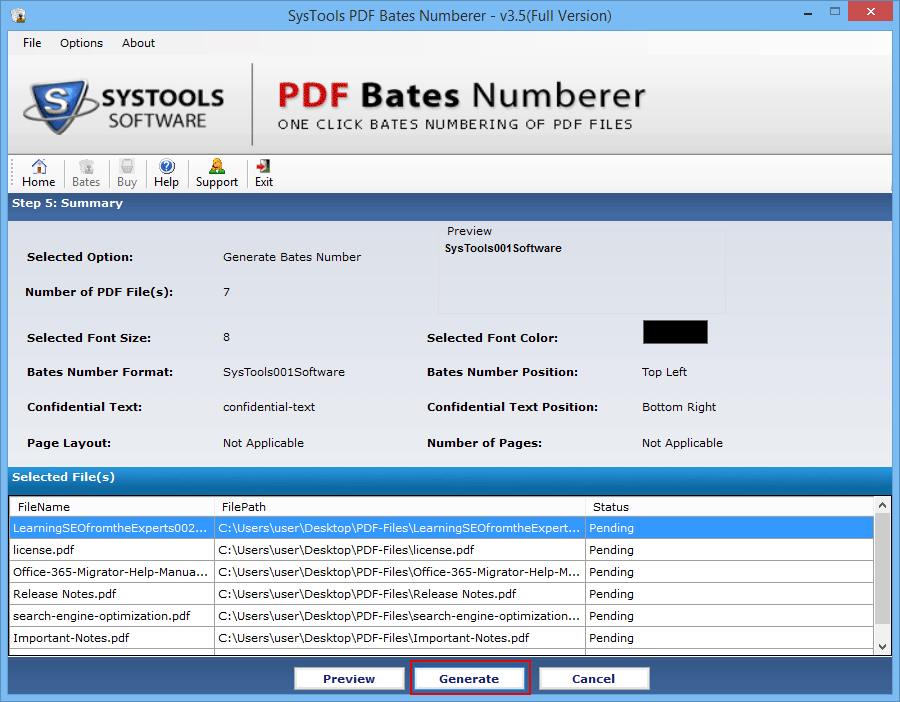
Task: Click the 'Top Left' position value
Action: 664,372
